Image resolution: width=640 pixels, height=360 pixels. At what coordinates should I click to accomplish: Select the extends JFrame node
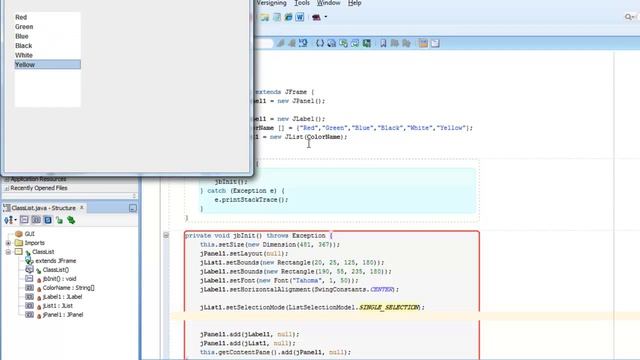click(56, 261)
